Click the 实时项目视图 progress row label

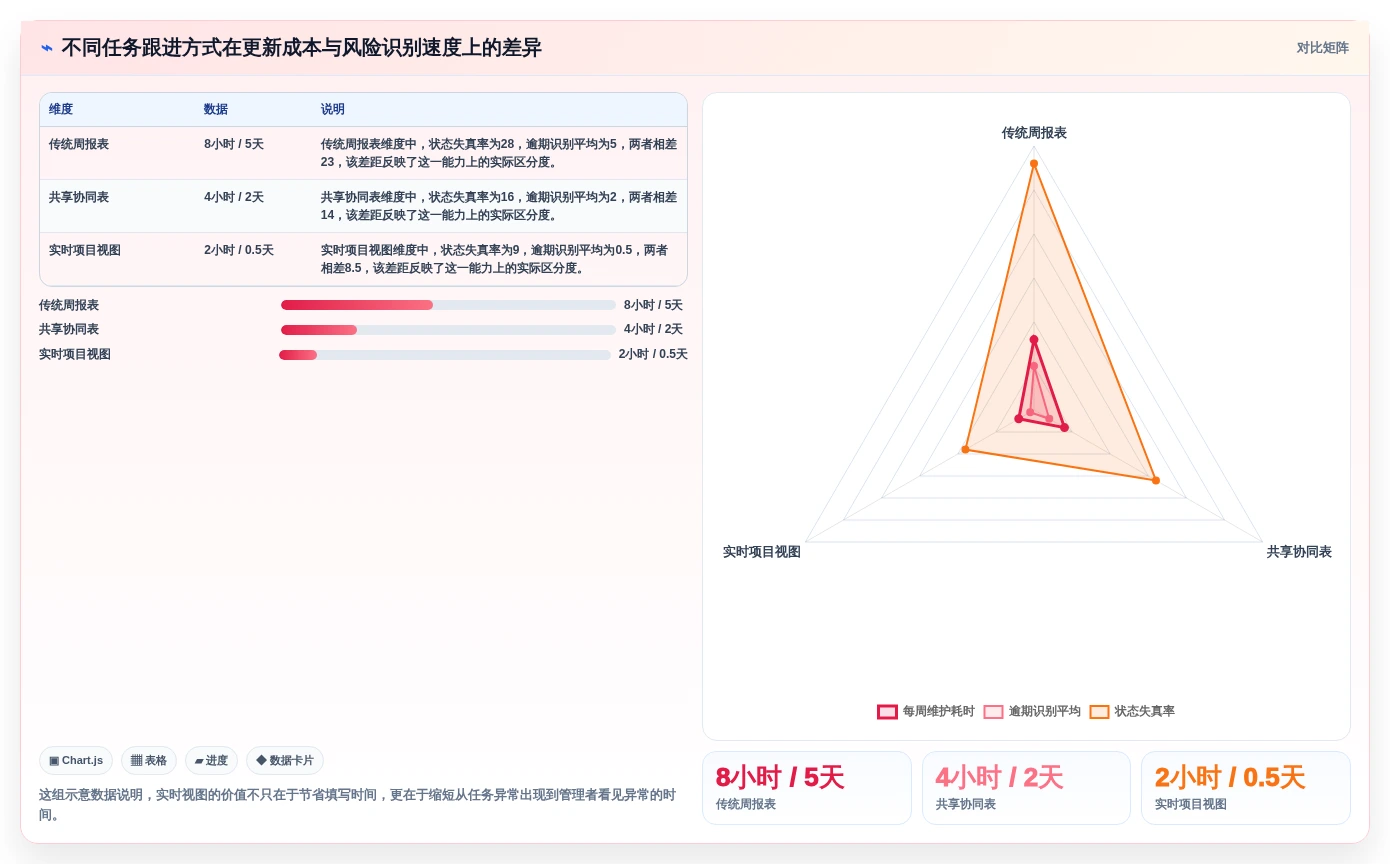pyautogui.click(x=75, y=354)
